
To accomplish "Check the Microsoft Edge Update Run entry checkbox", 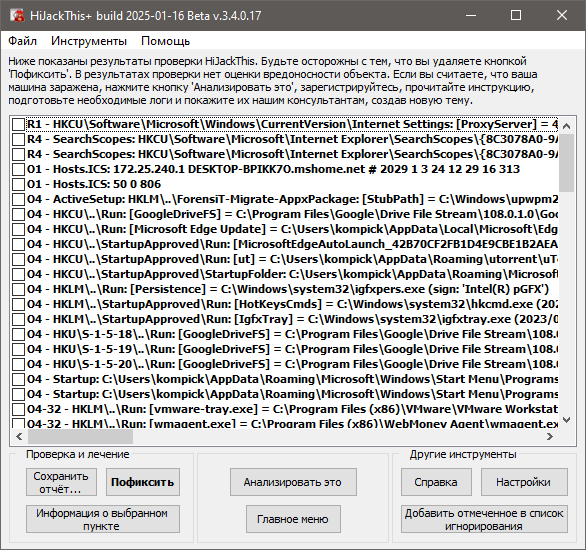I will pos(18,229).
